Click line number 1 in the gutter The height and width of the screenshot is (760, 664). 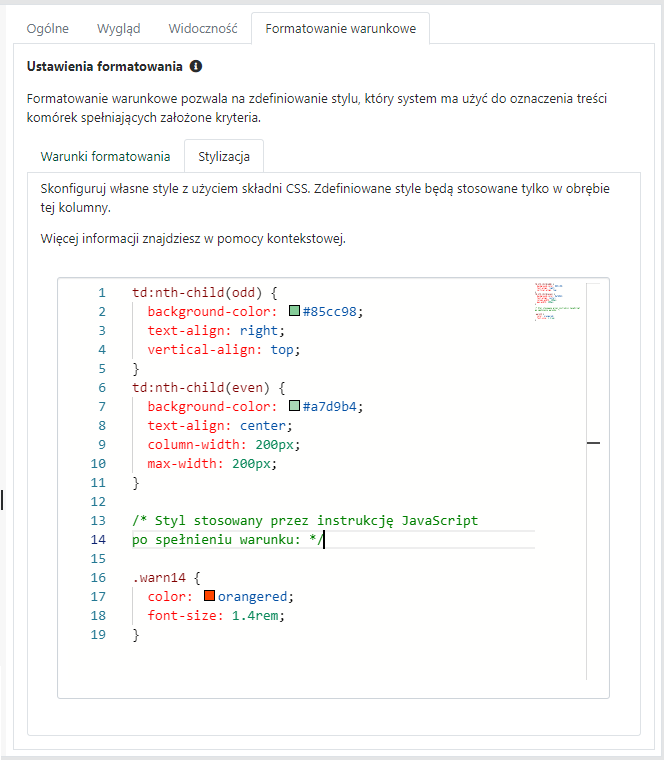tap(102, 293)
